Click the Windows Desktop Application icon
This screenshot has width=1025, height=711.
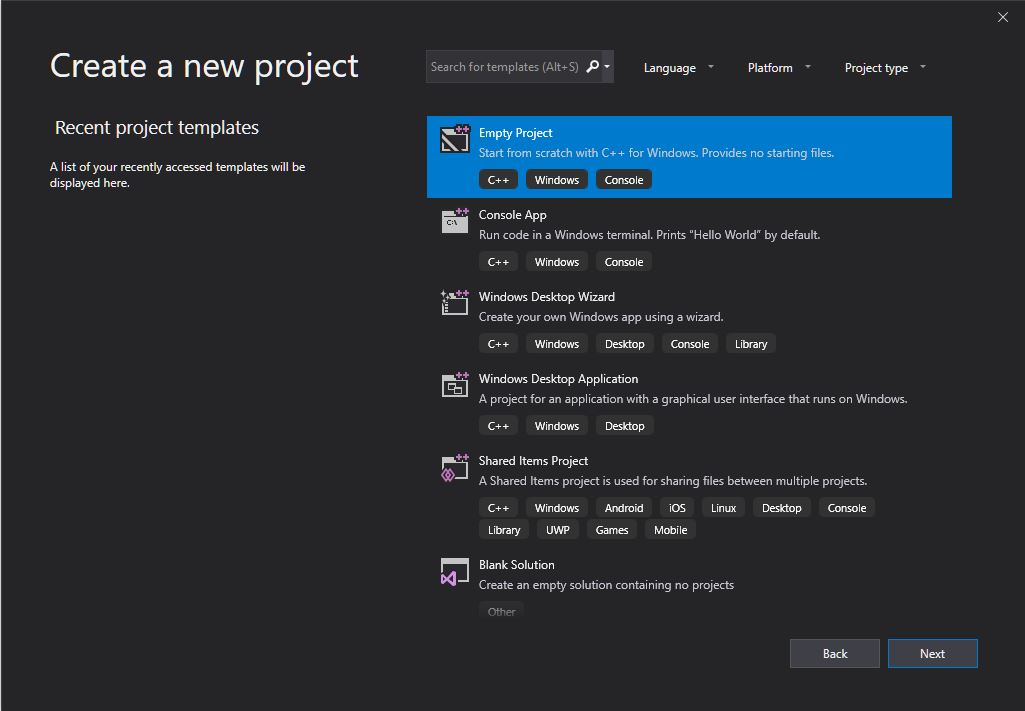[x=455, y=385]
